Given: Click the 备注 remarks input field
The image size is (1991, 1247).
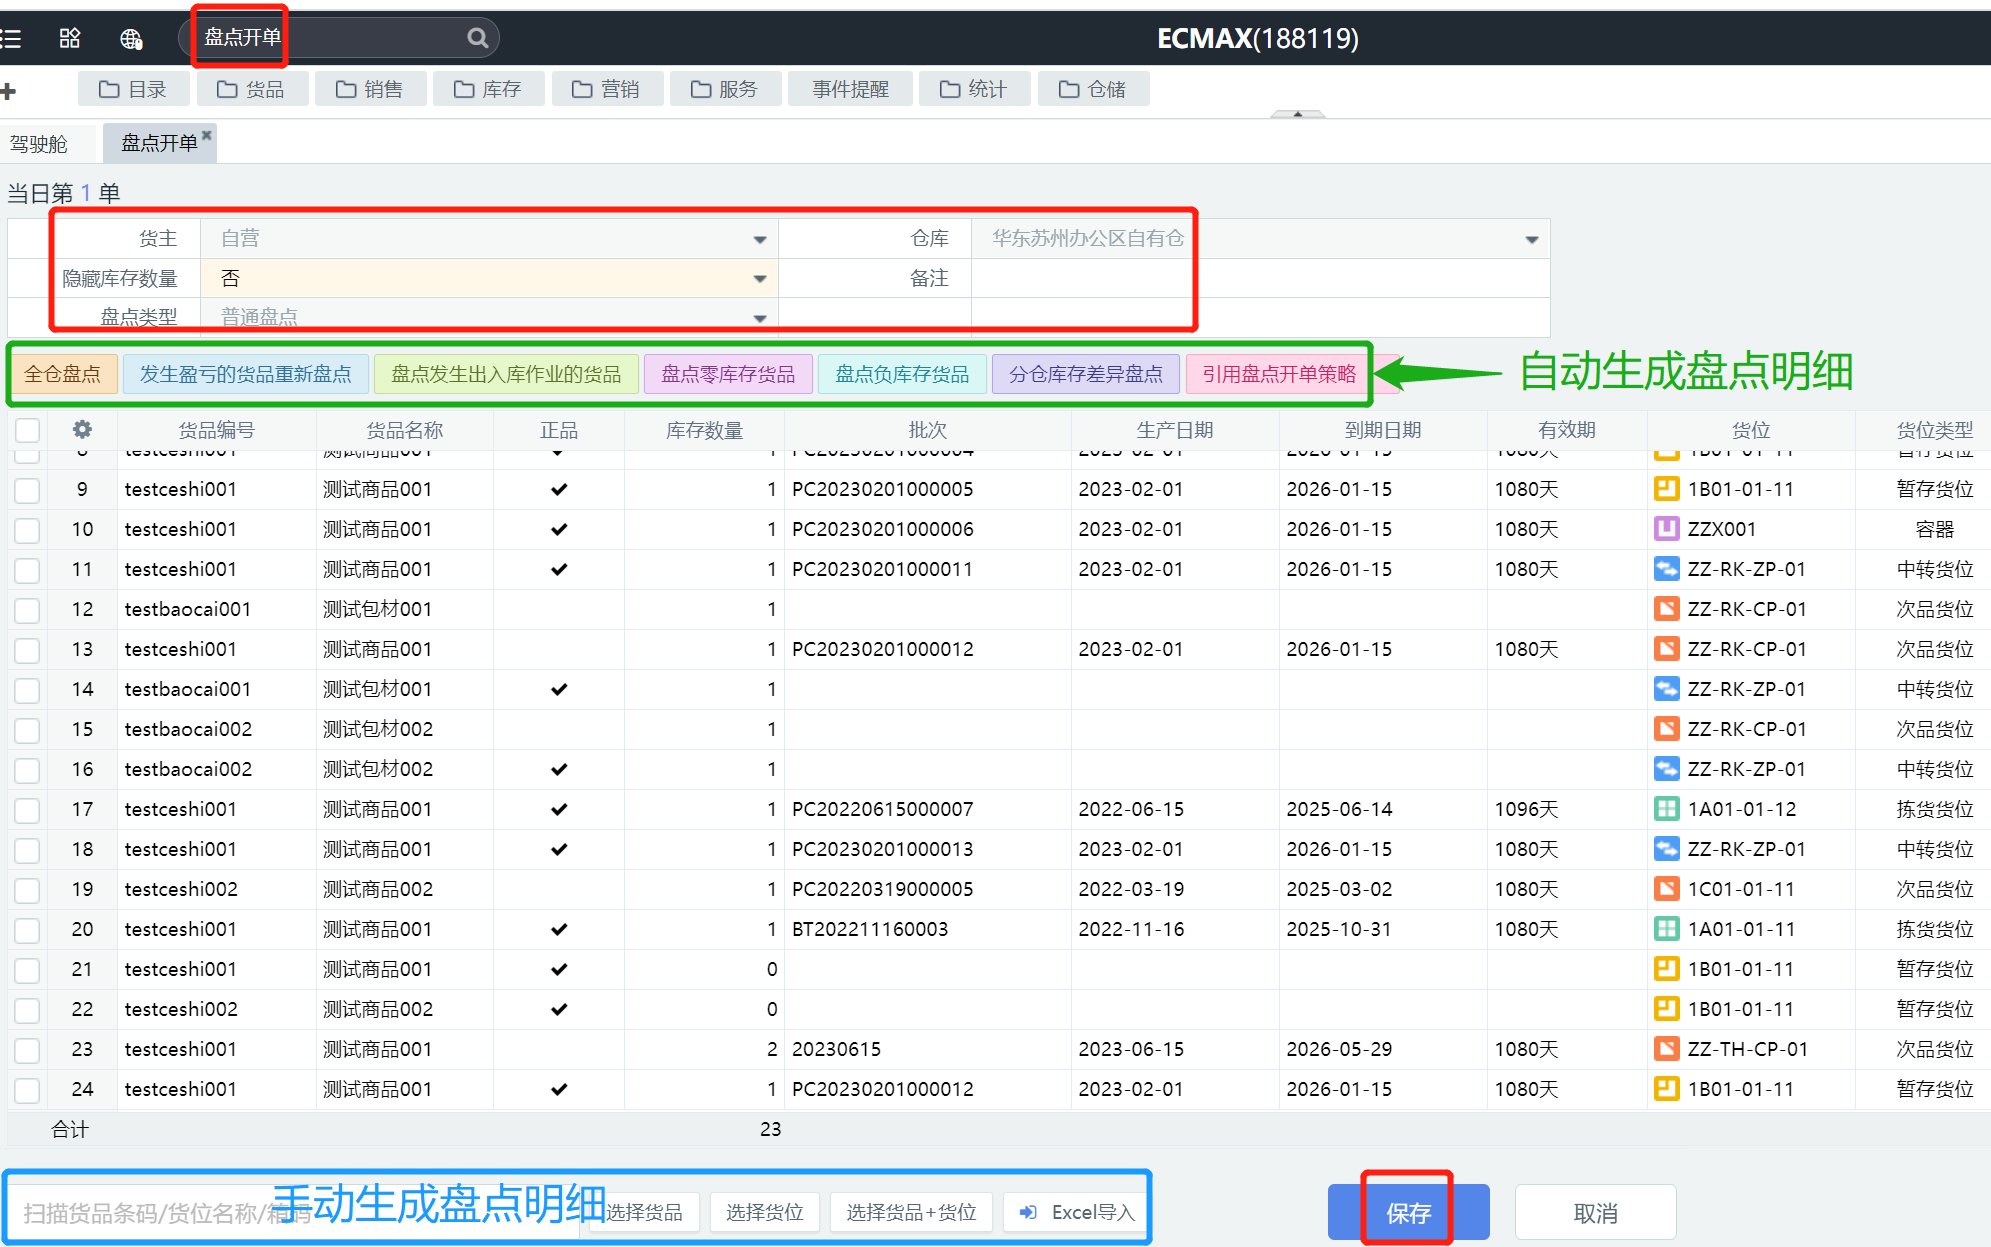Looking at the screenshot, I should (1260, 279).
